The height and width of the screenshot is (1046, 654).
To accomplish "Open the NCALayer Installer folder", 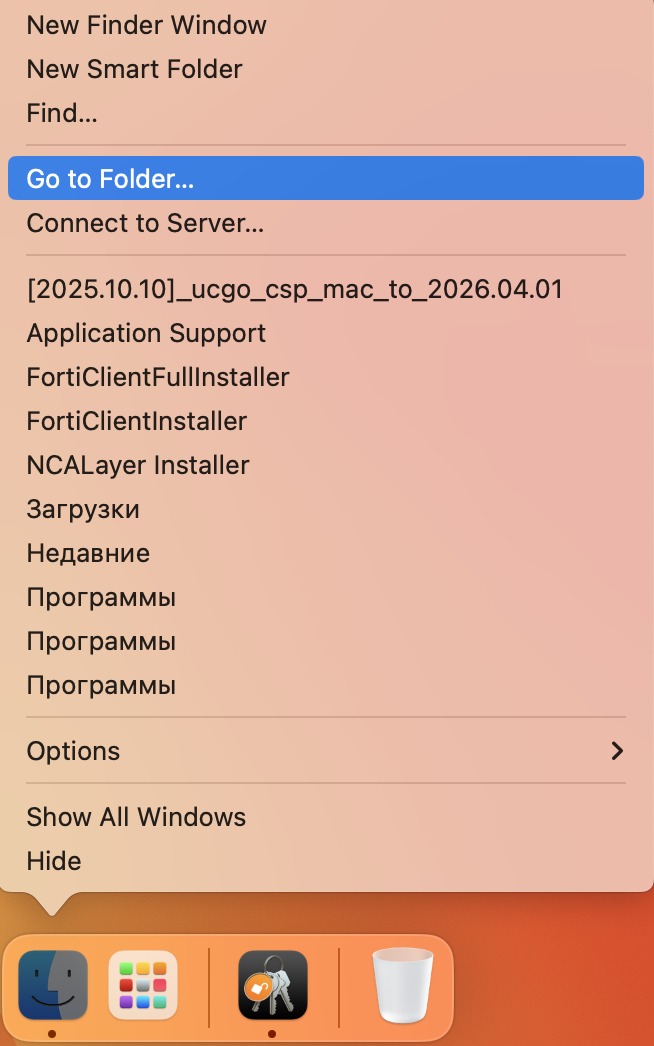I will click(x=138, y=465).
